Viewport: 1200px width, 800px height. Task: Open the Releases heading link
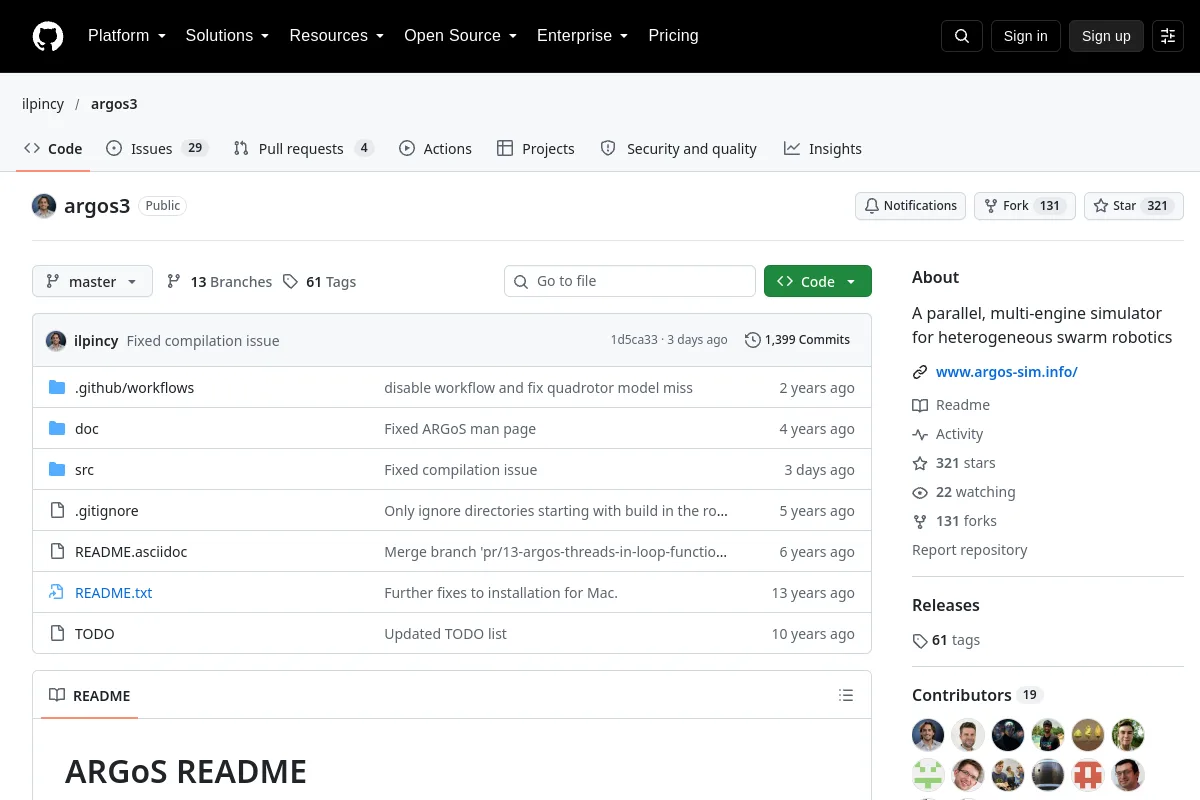pyautogui.click(x=946, y=605)
